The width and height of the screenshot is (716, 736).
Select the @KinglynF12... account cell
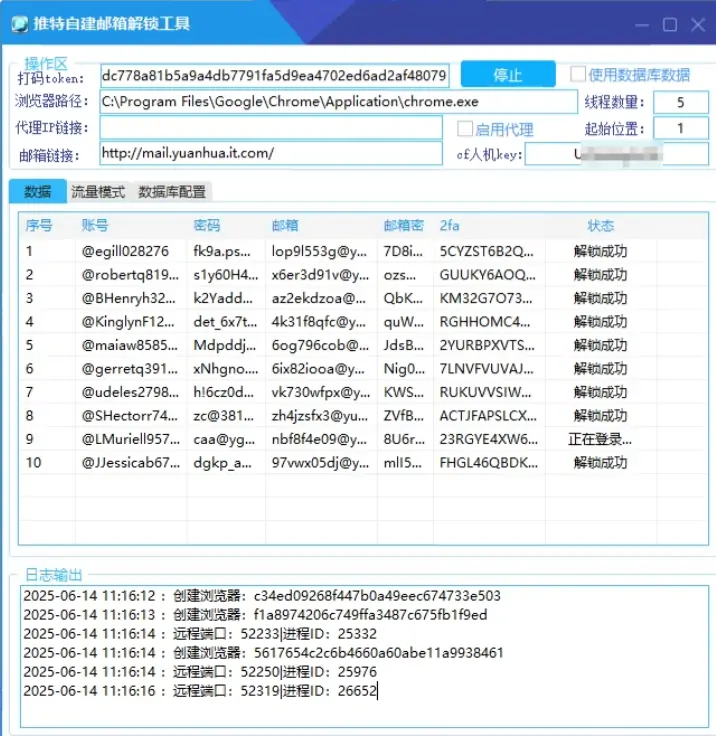click(x=130, y=322)
